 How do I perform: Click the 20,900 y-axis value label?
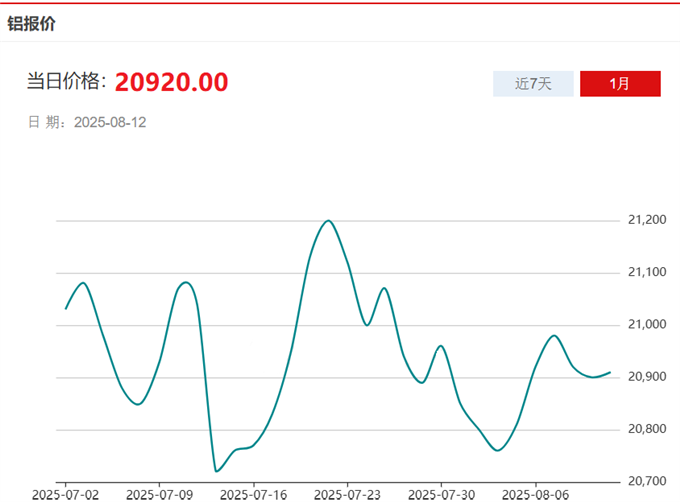click(x=646, y=377)
